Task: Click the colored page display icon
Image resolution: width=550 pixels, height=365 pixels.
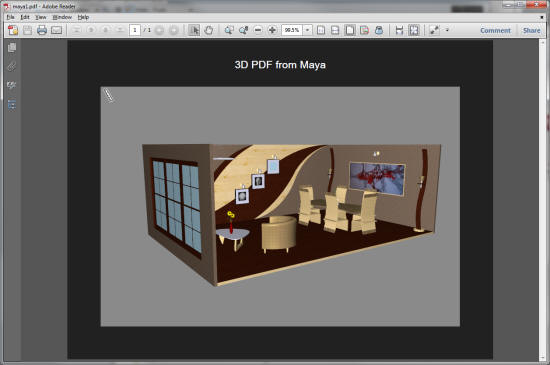Action: (x=364, y=30)
